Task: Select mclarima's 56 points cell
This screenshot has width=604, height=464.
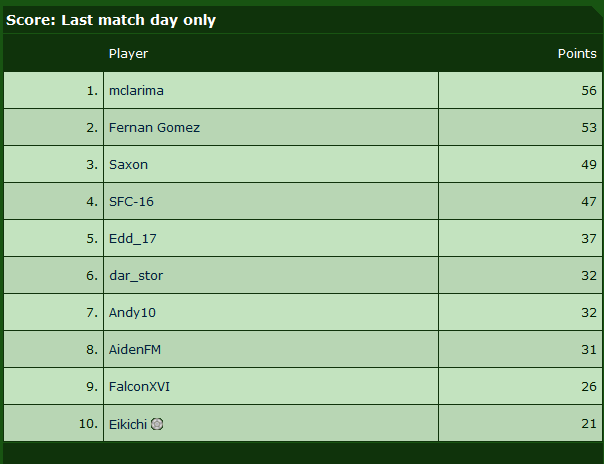Action: click(520, 90)
